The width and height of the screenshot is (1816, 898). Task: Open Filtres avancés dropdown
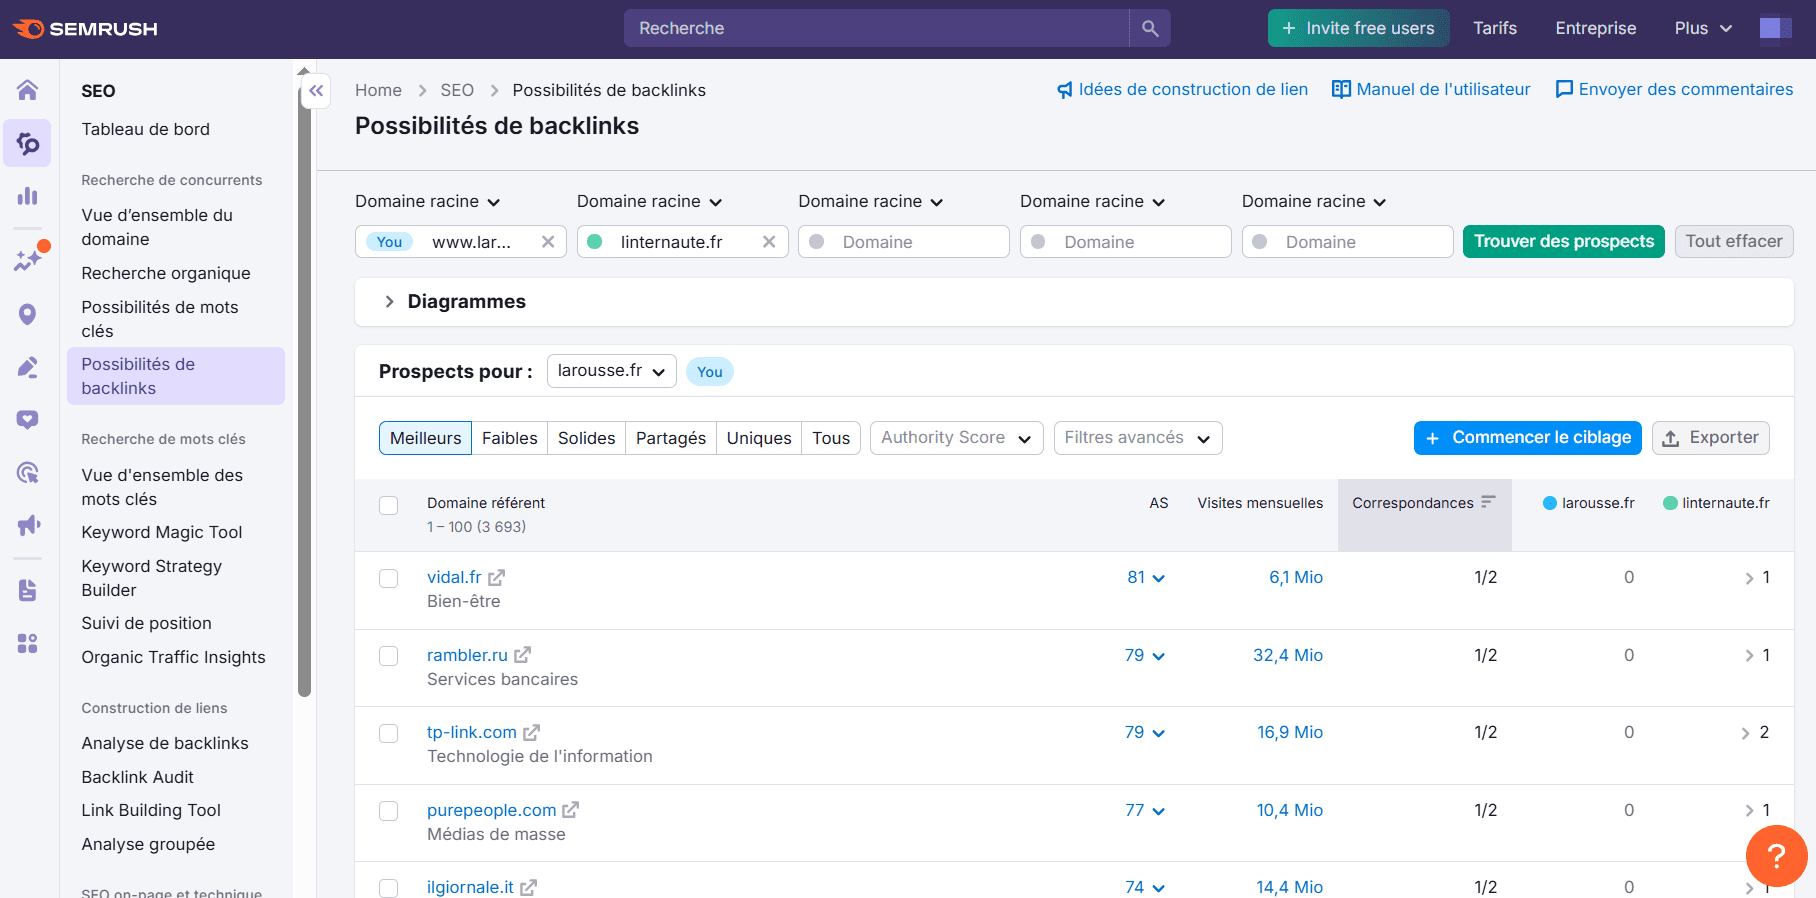pyautogui.click(x=1138, y=438)
